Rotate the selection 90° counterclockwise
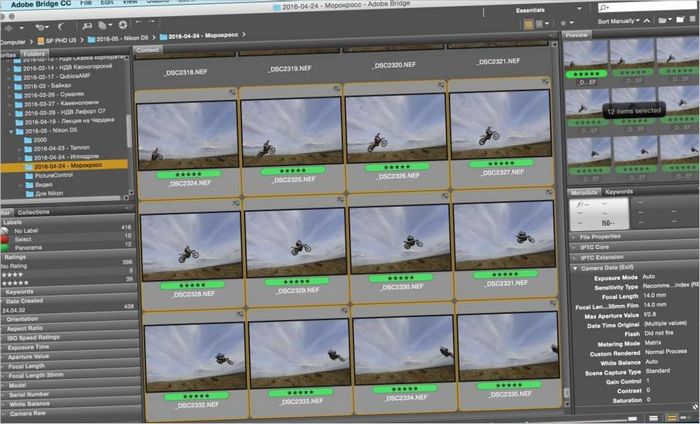This screenshot has height=424, width=700. pos(139,23)
